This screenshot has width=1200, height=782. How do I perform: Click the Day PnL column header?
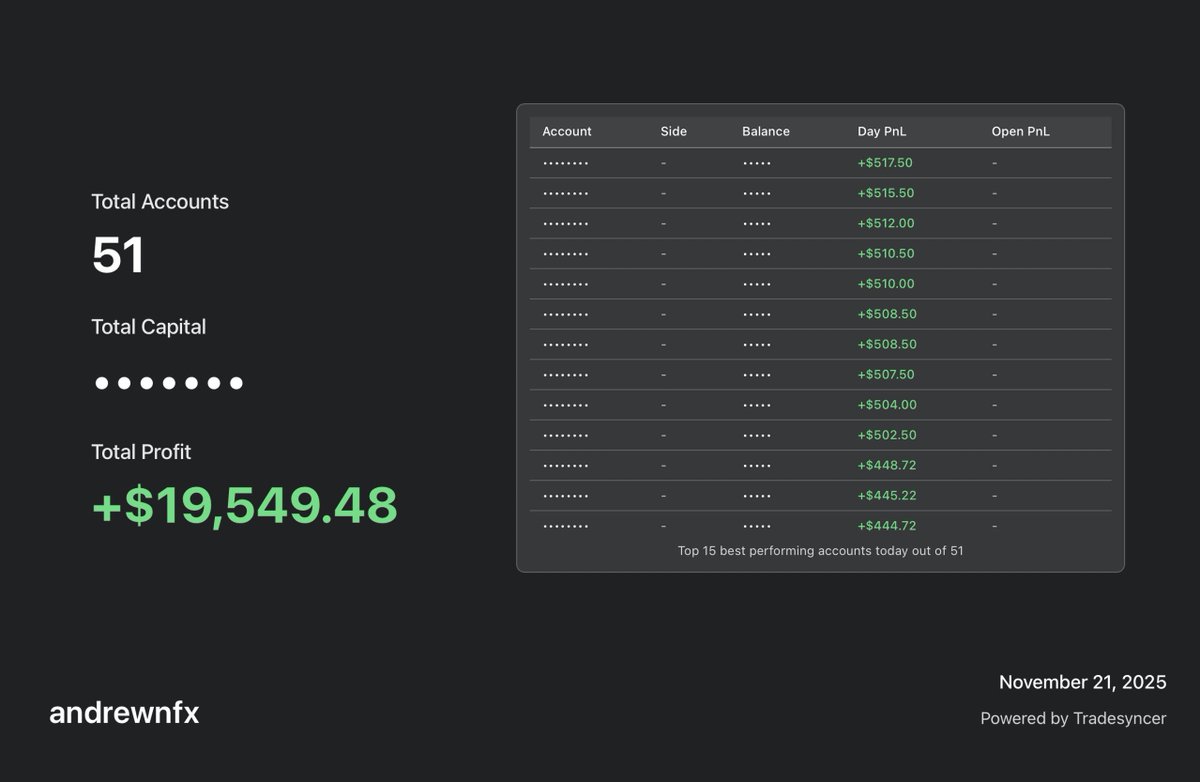tap(882, 131)
